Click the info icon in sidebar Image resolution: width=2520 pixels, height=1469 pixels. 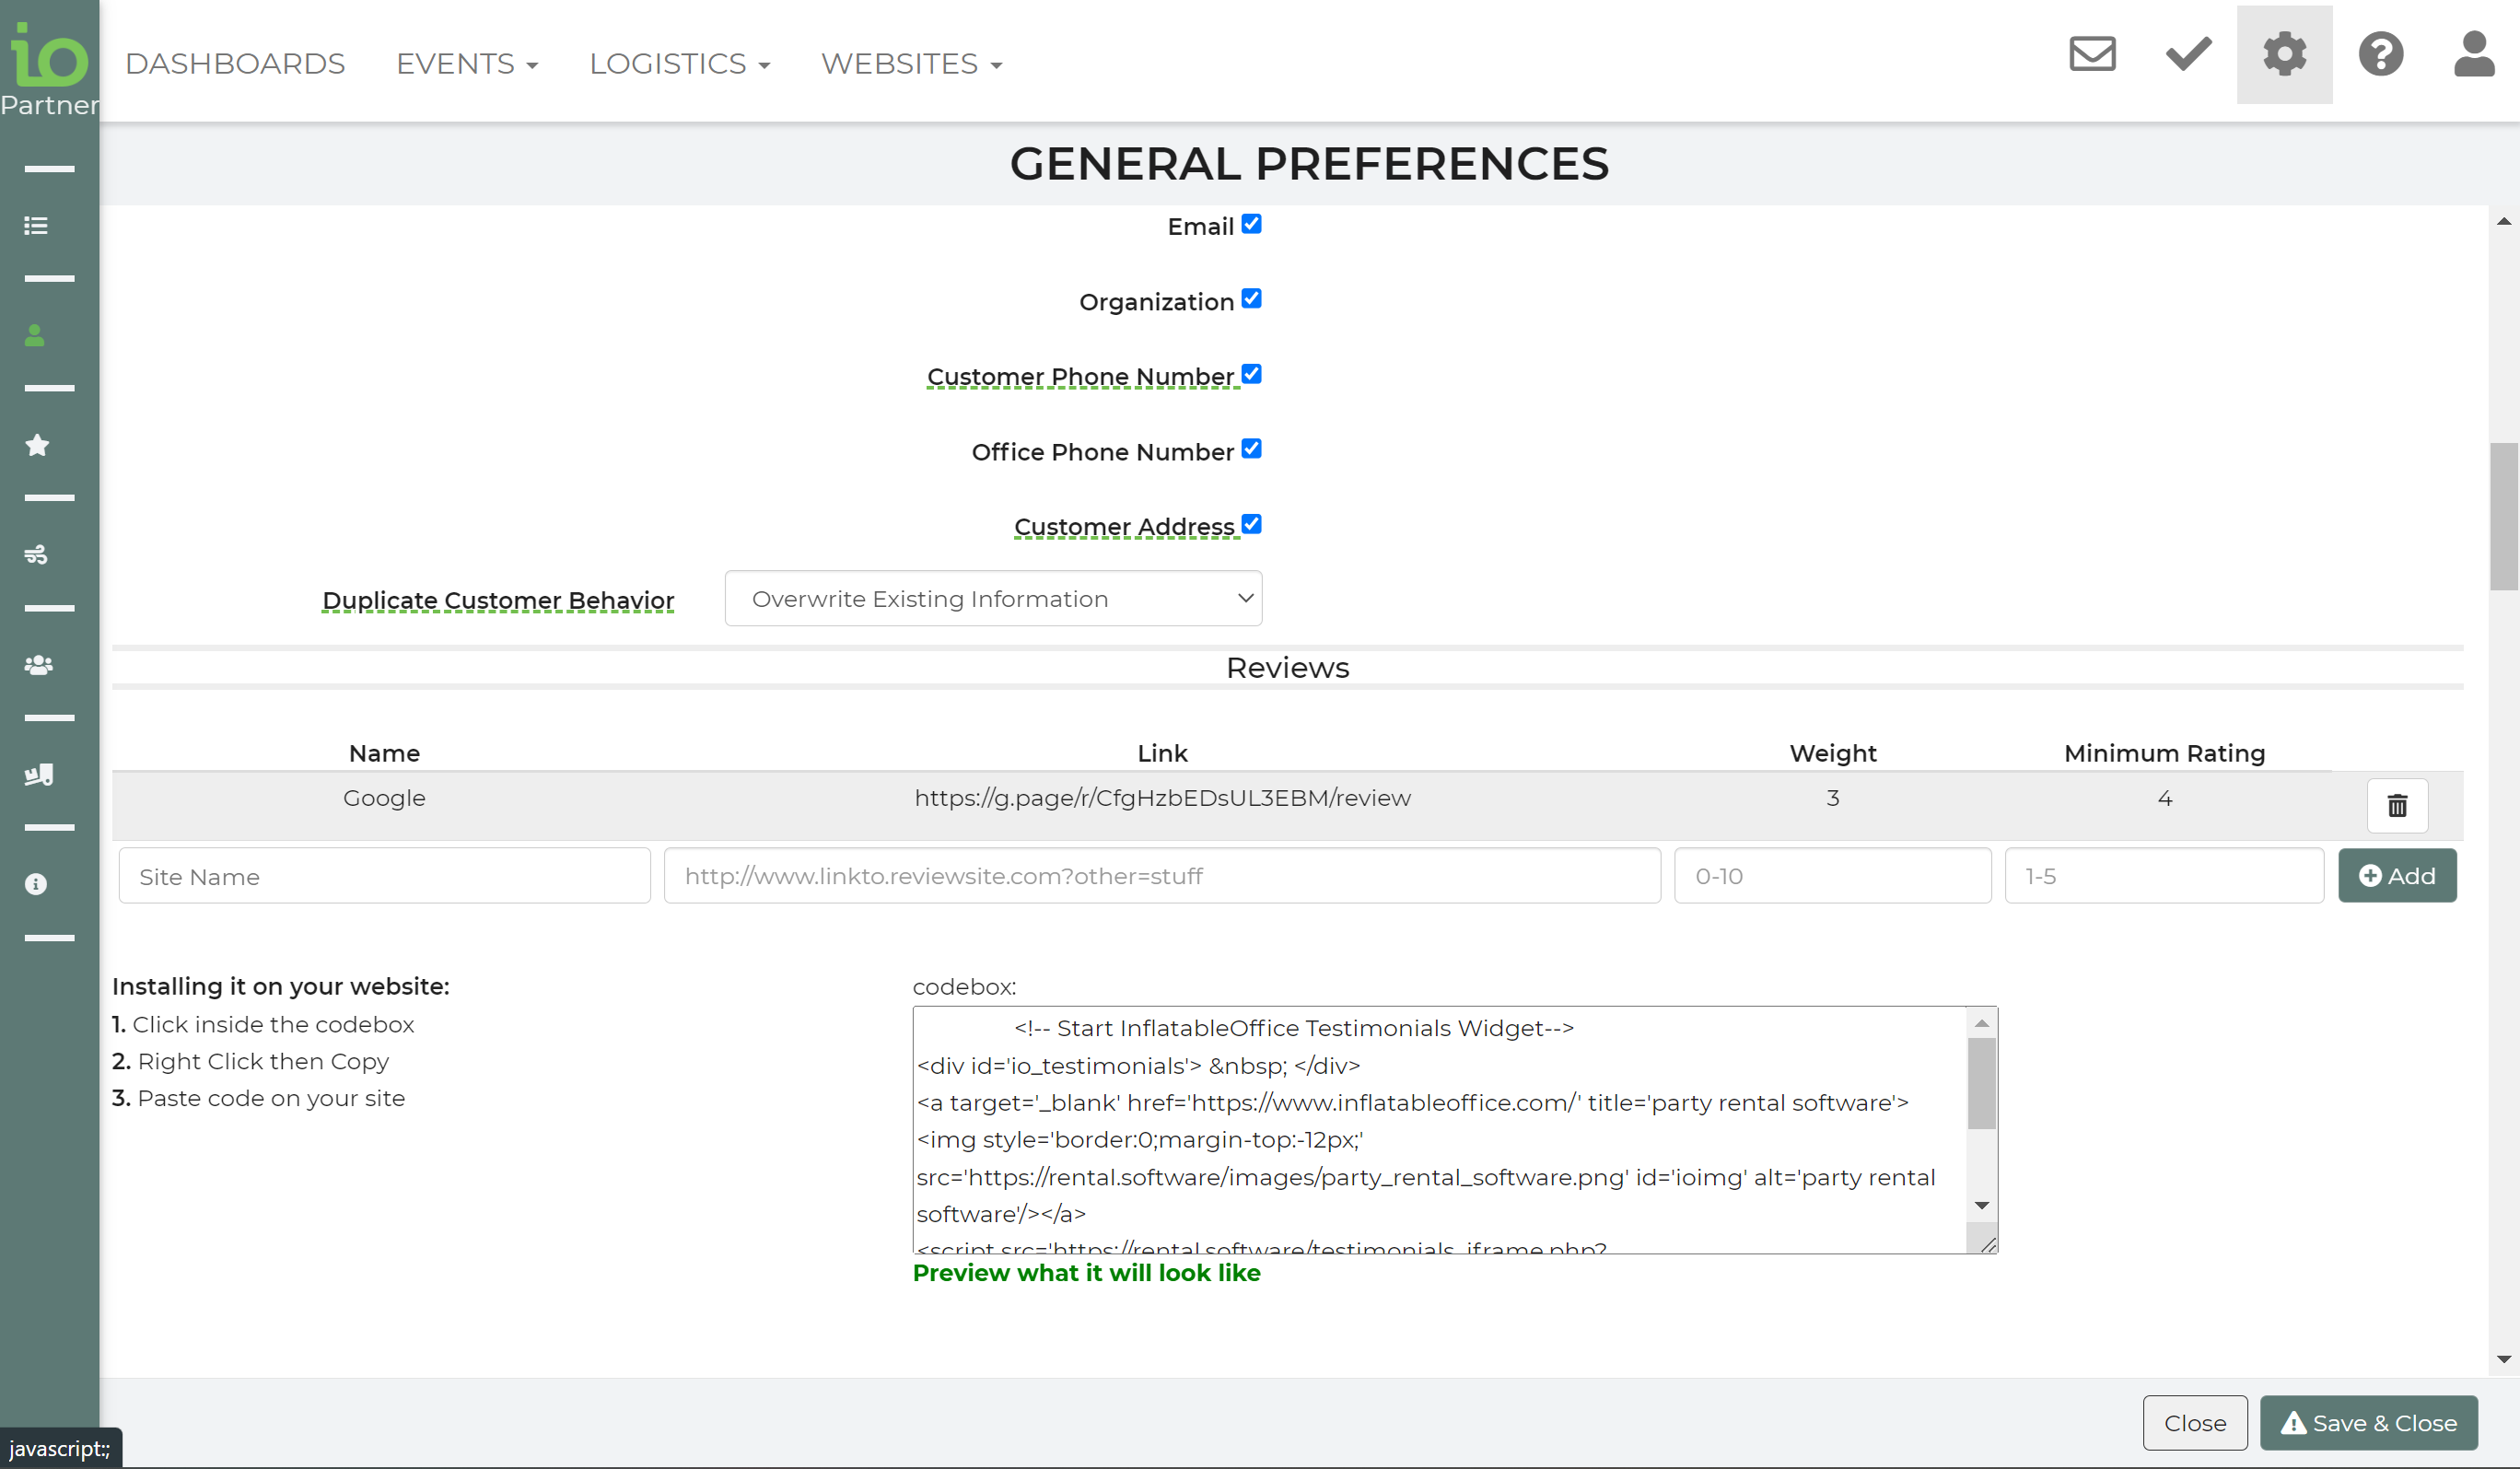36,884
